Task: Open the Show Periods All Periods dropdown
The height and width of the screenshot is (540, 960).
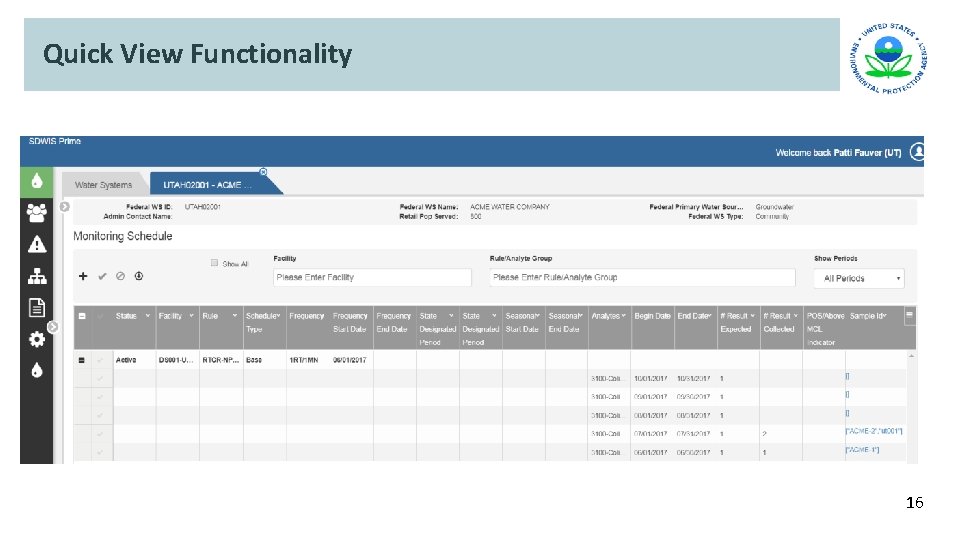Action: tap(859, 278)
